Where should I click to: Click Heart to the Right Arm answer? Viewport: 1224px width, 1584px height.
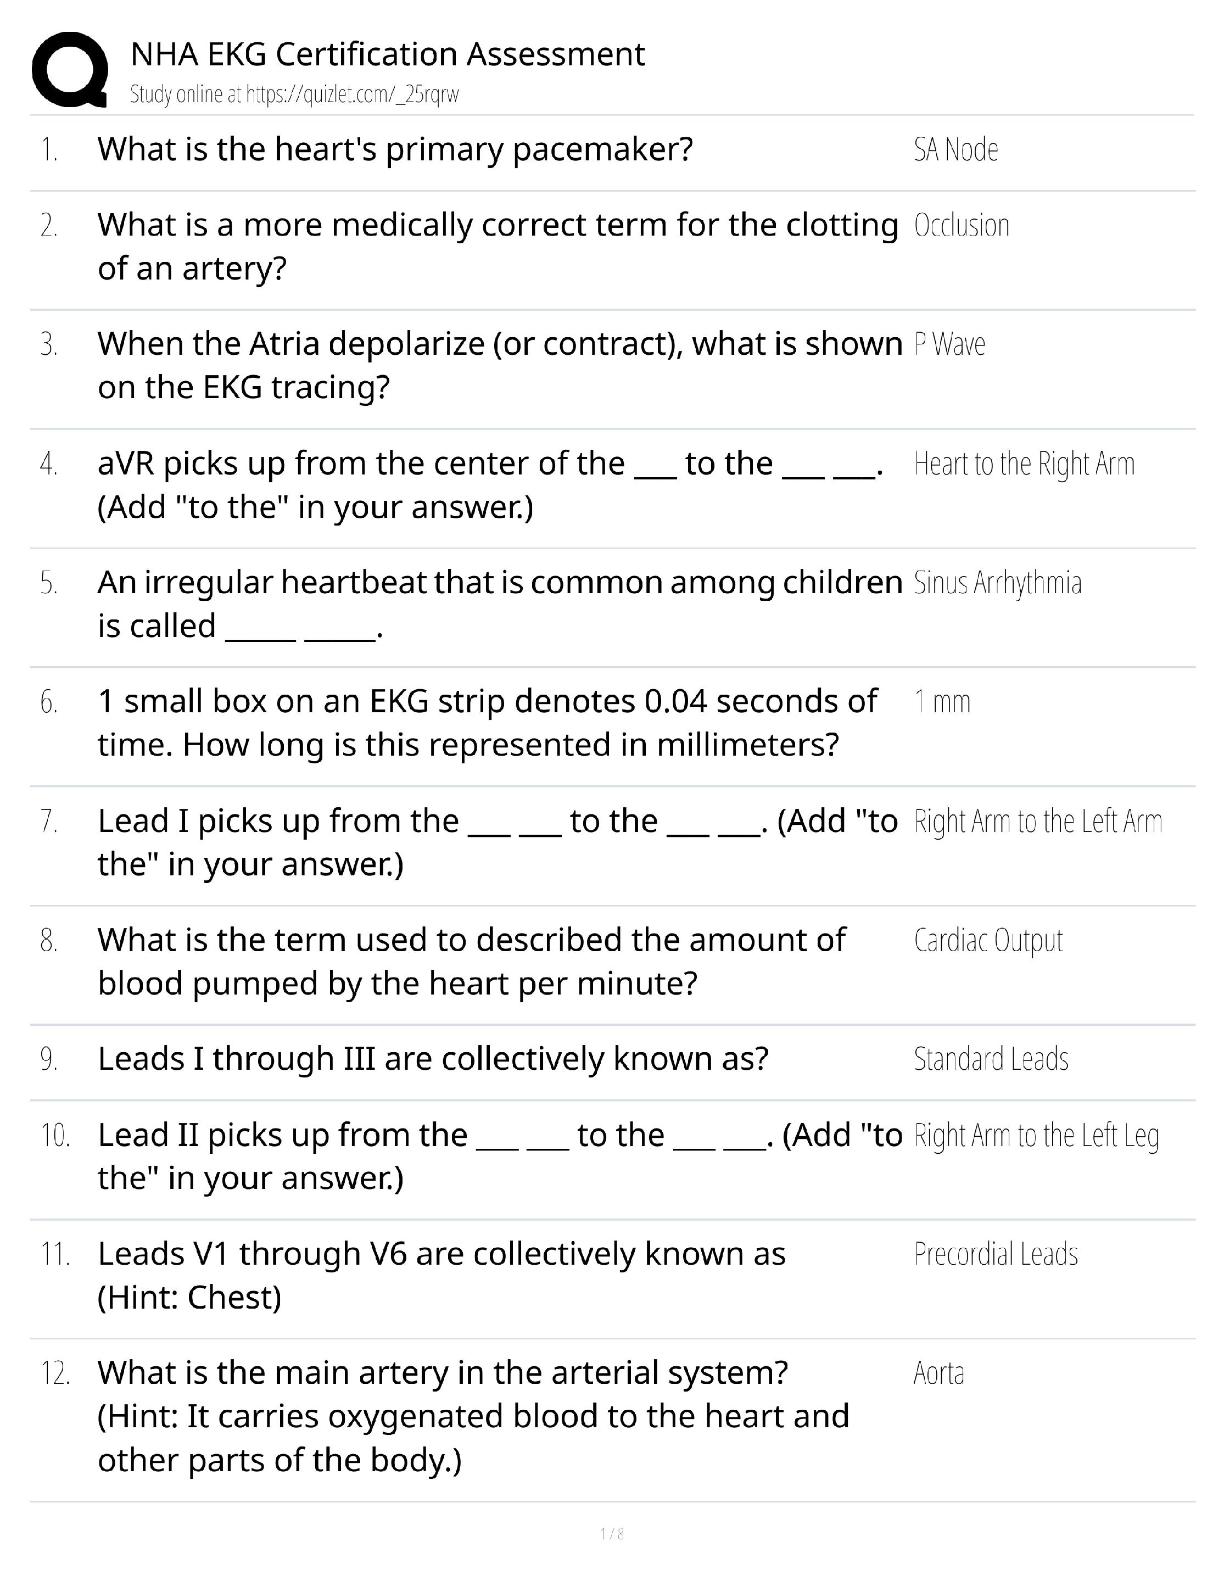[x=1024, y=464]
